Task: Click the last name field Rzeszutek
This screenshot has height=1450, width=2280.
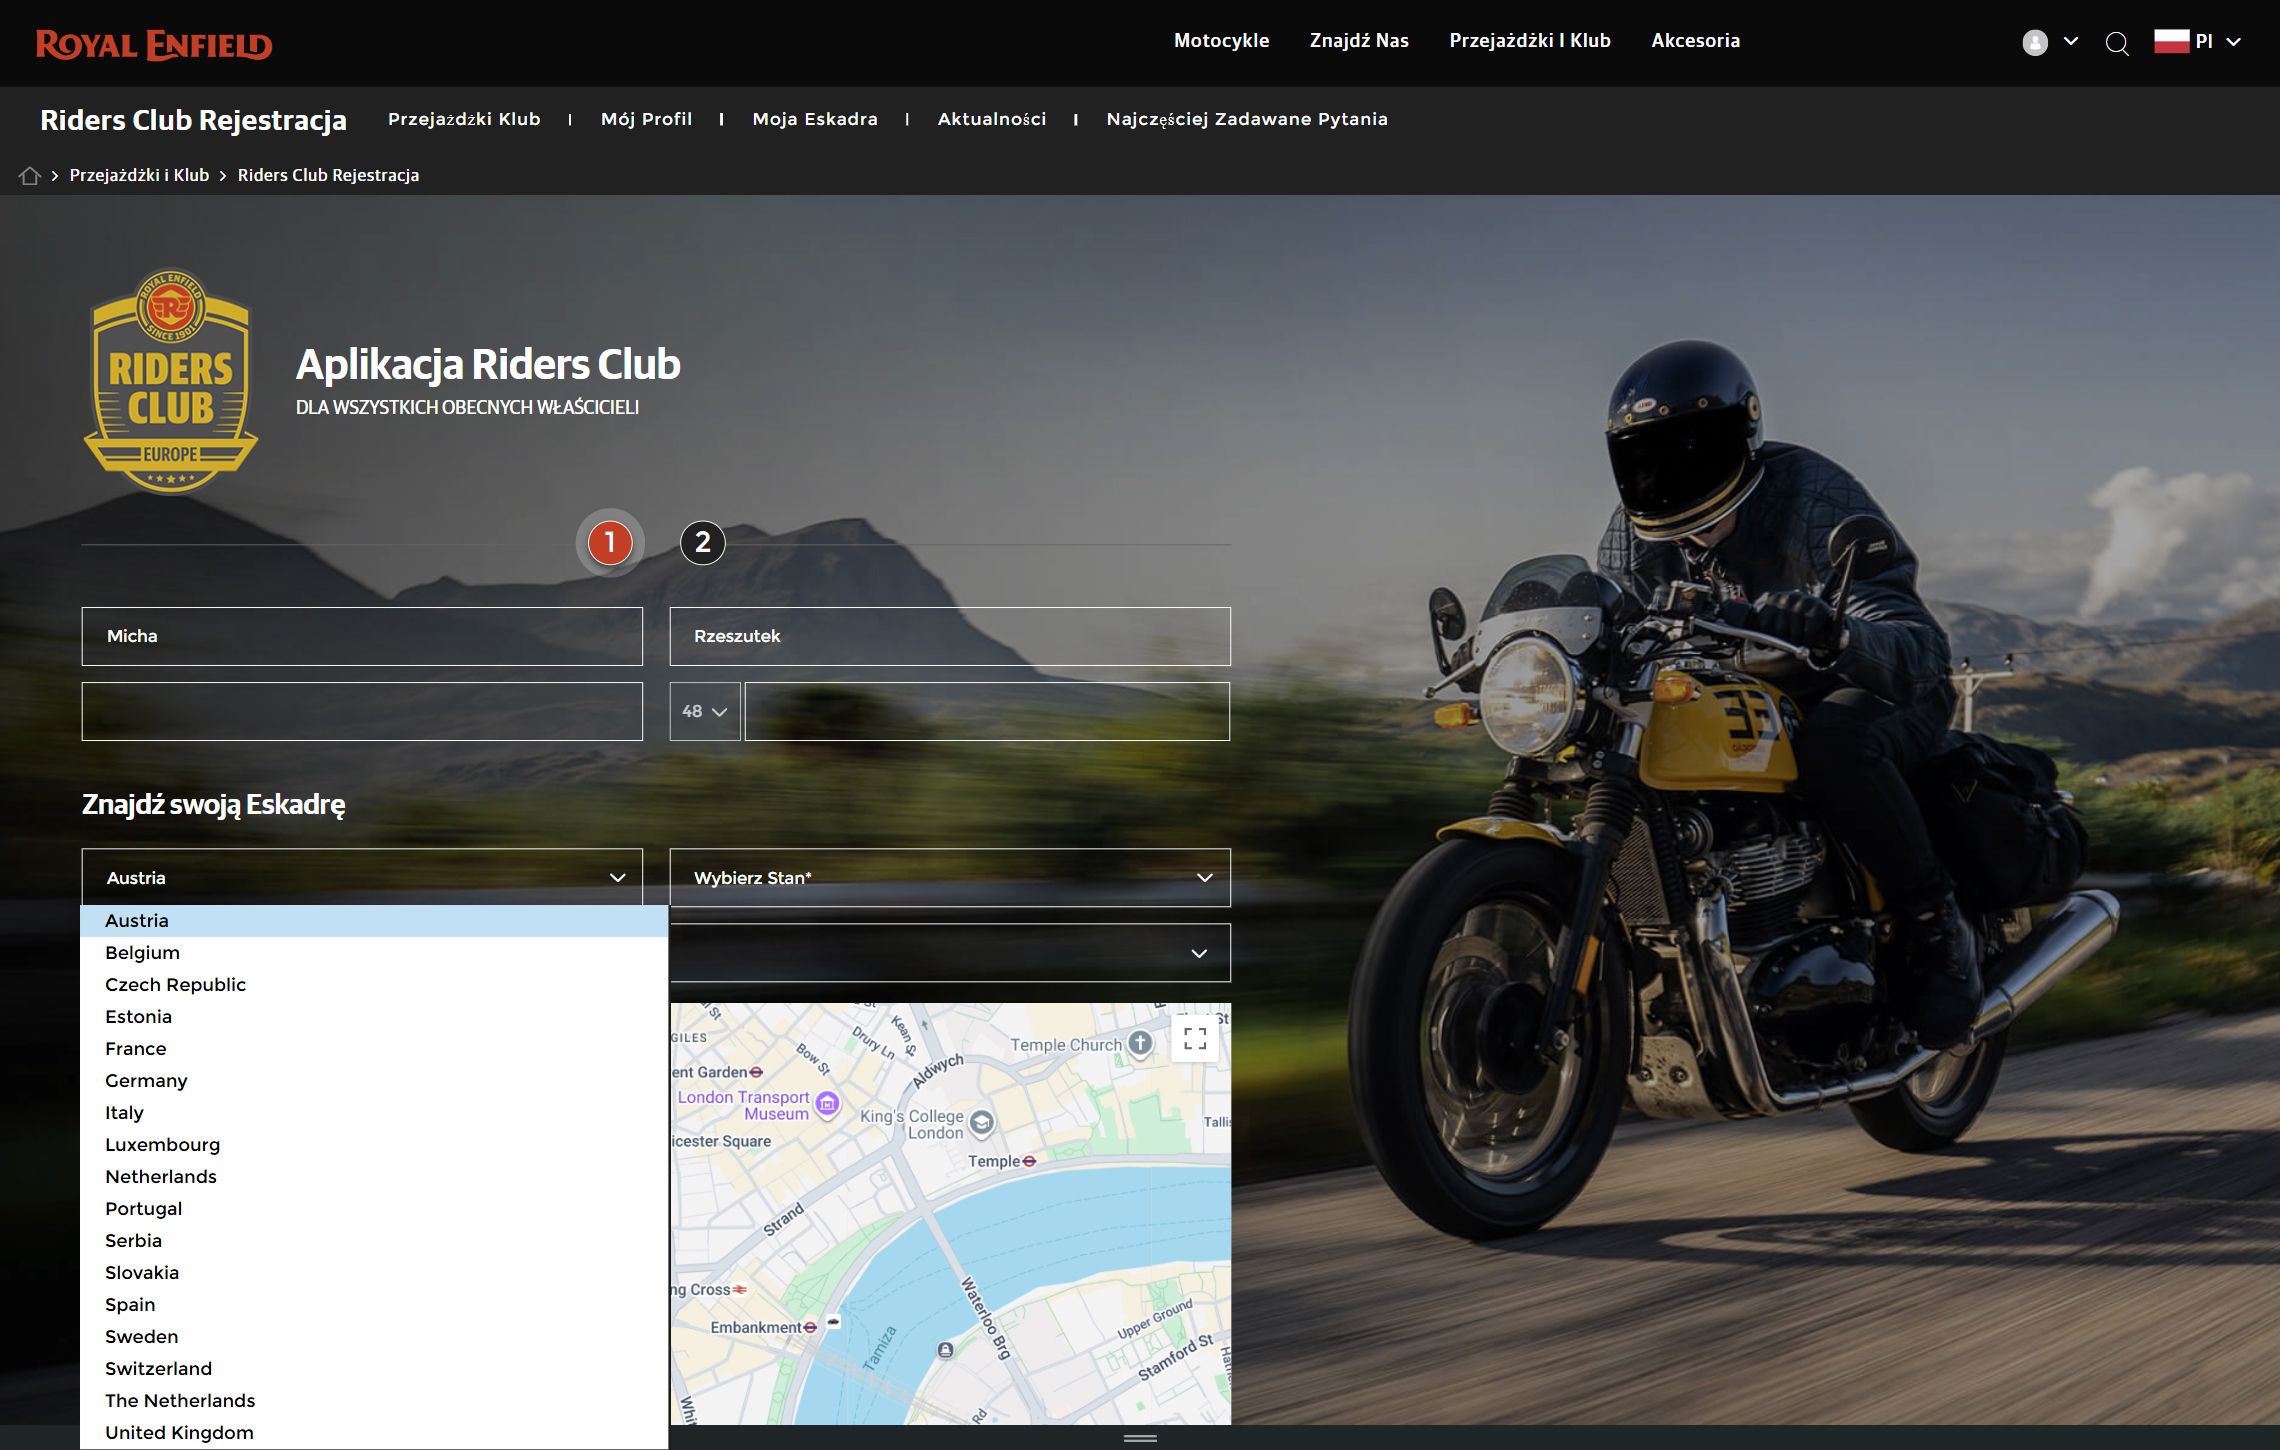Action: pyautogui.click(x=950, y=636)
